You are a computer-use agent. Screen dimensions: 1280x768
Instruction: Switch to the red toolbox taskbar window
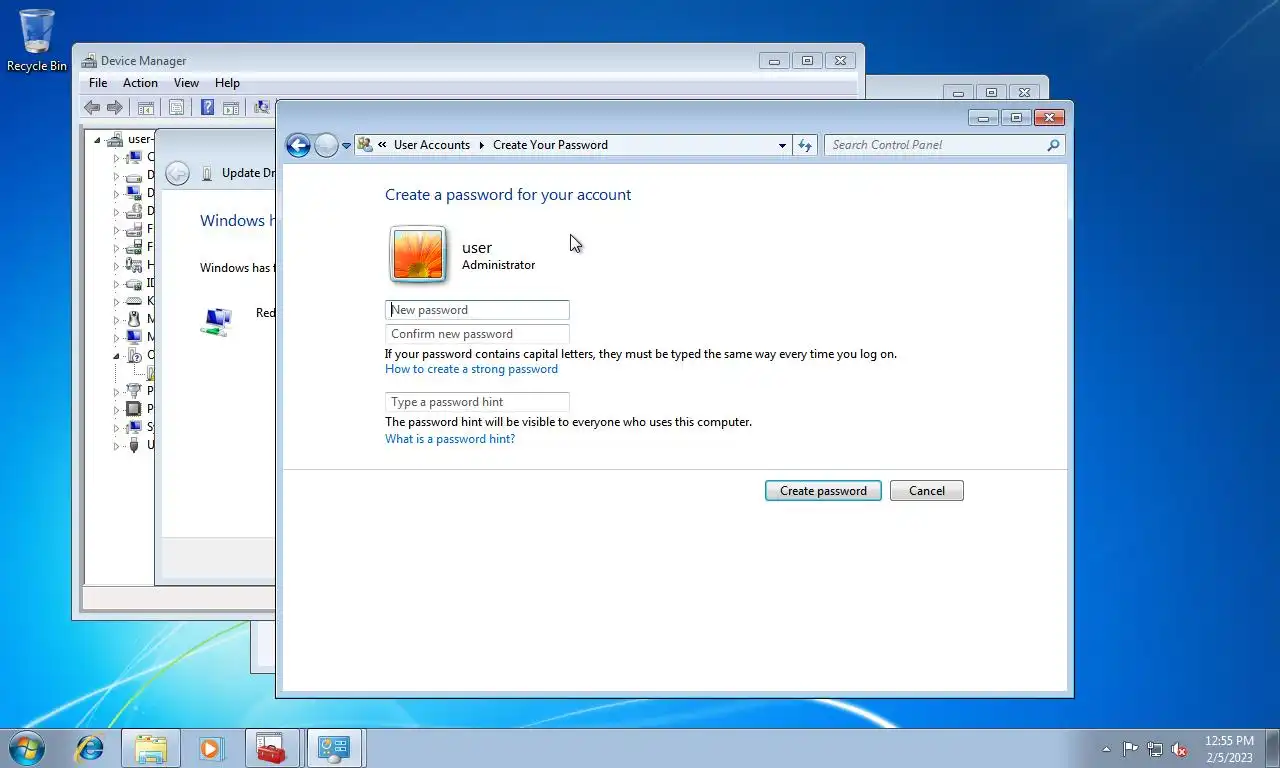tap(271, 748)
